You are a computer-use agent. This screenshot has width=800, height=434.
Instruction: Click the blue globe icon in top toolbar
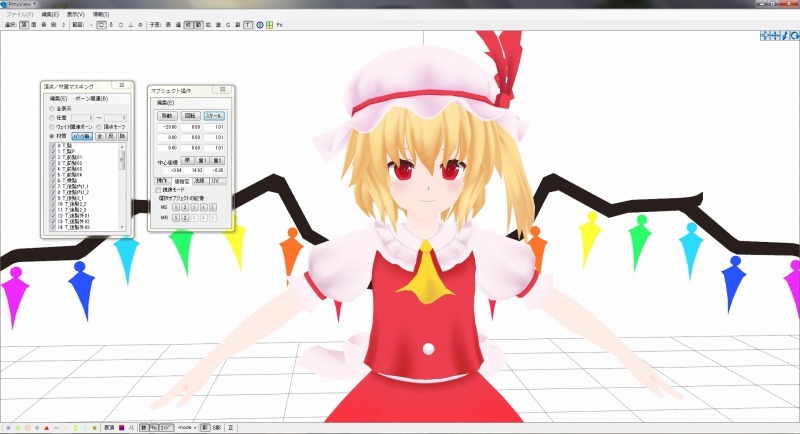[x=260, y=24]
